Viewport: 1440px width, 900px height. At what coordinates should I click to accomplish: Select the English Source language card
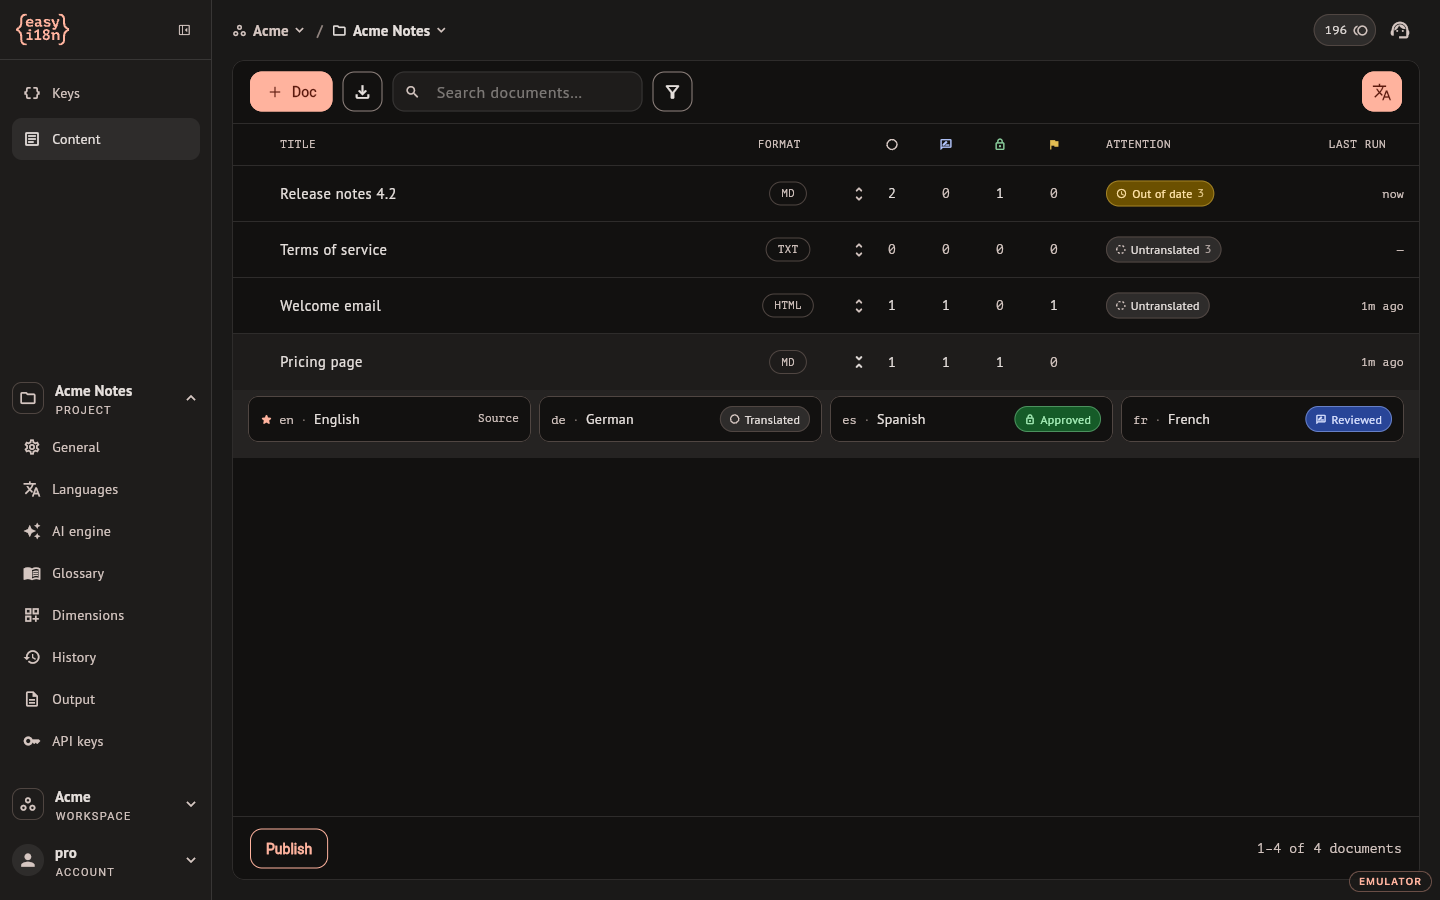(x=389, y=419)
